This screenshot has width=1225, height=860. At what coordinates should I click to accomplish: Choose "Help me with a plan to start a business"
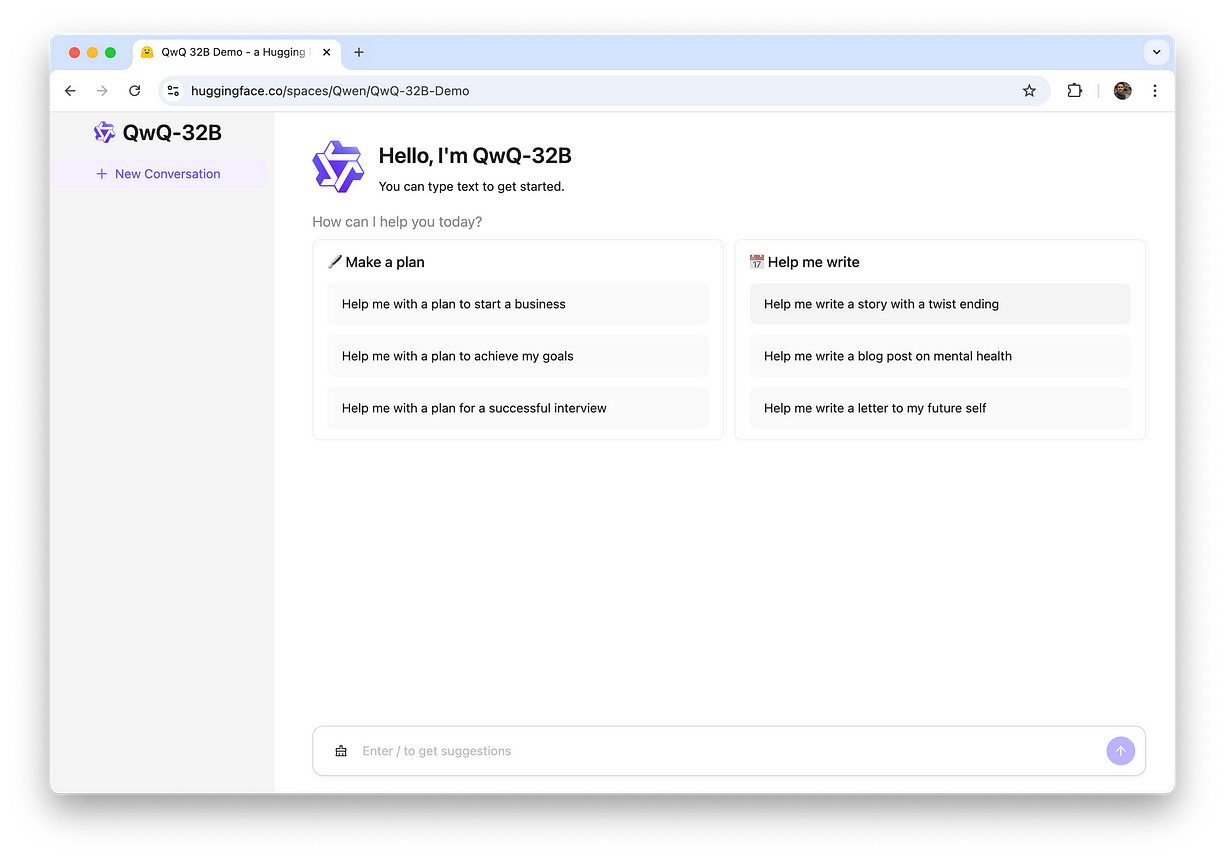517,304
